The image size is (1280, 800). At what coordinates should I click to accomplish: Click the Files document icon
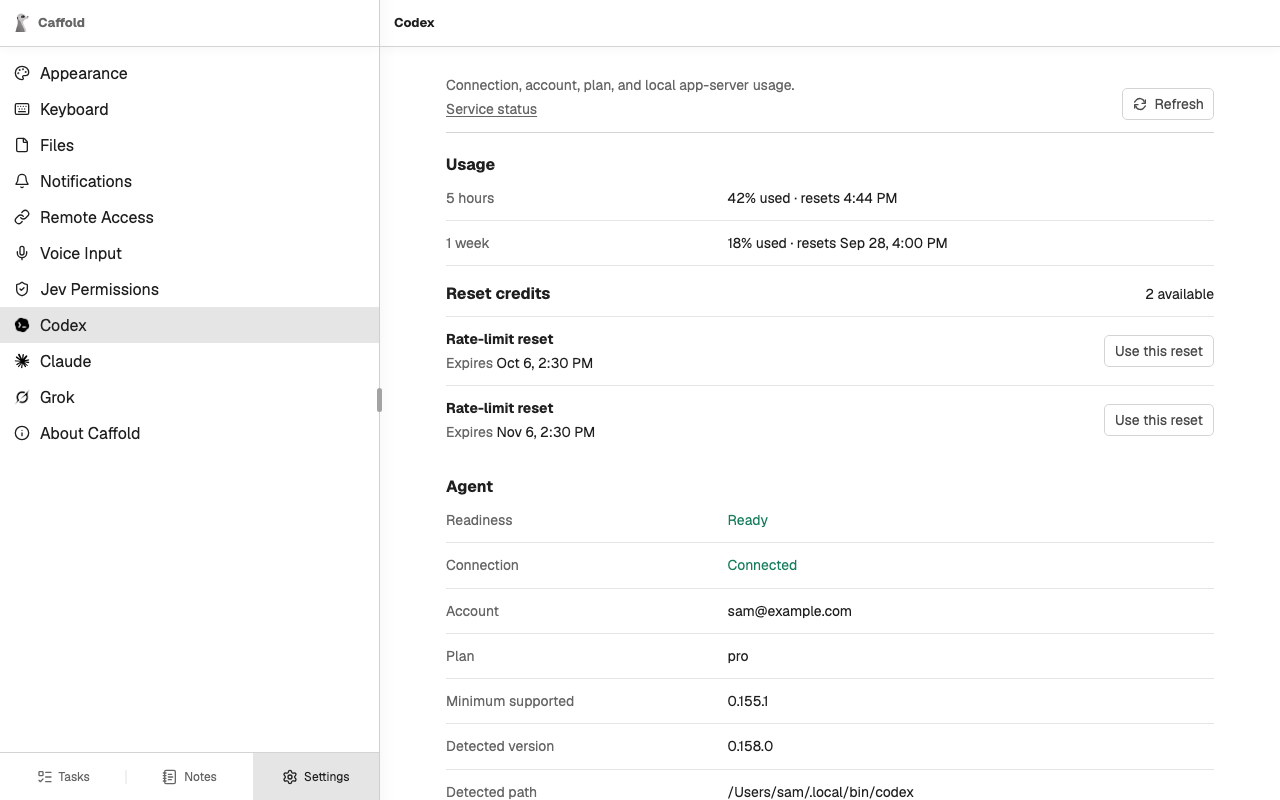coord(22,145)
